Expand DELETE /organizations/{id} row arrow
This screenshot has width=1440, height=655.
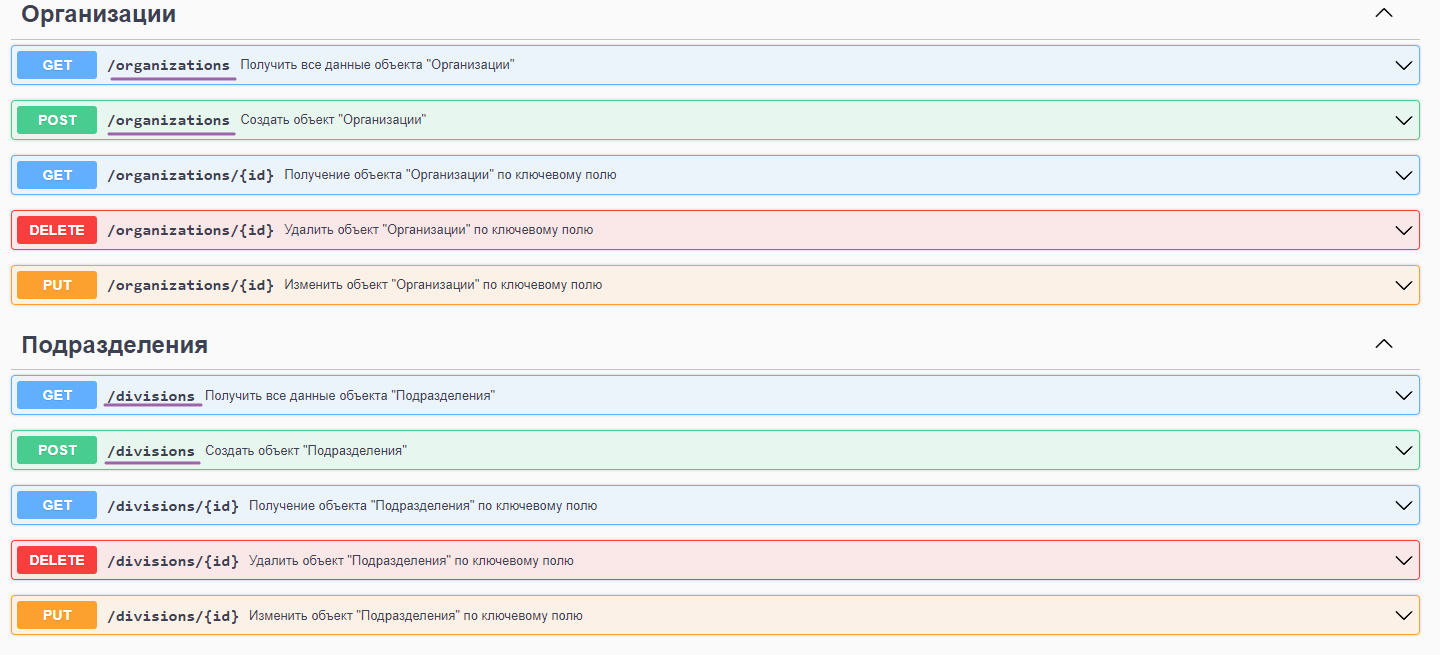point(1403,230)
